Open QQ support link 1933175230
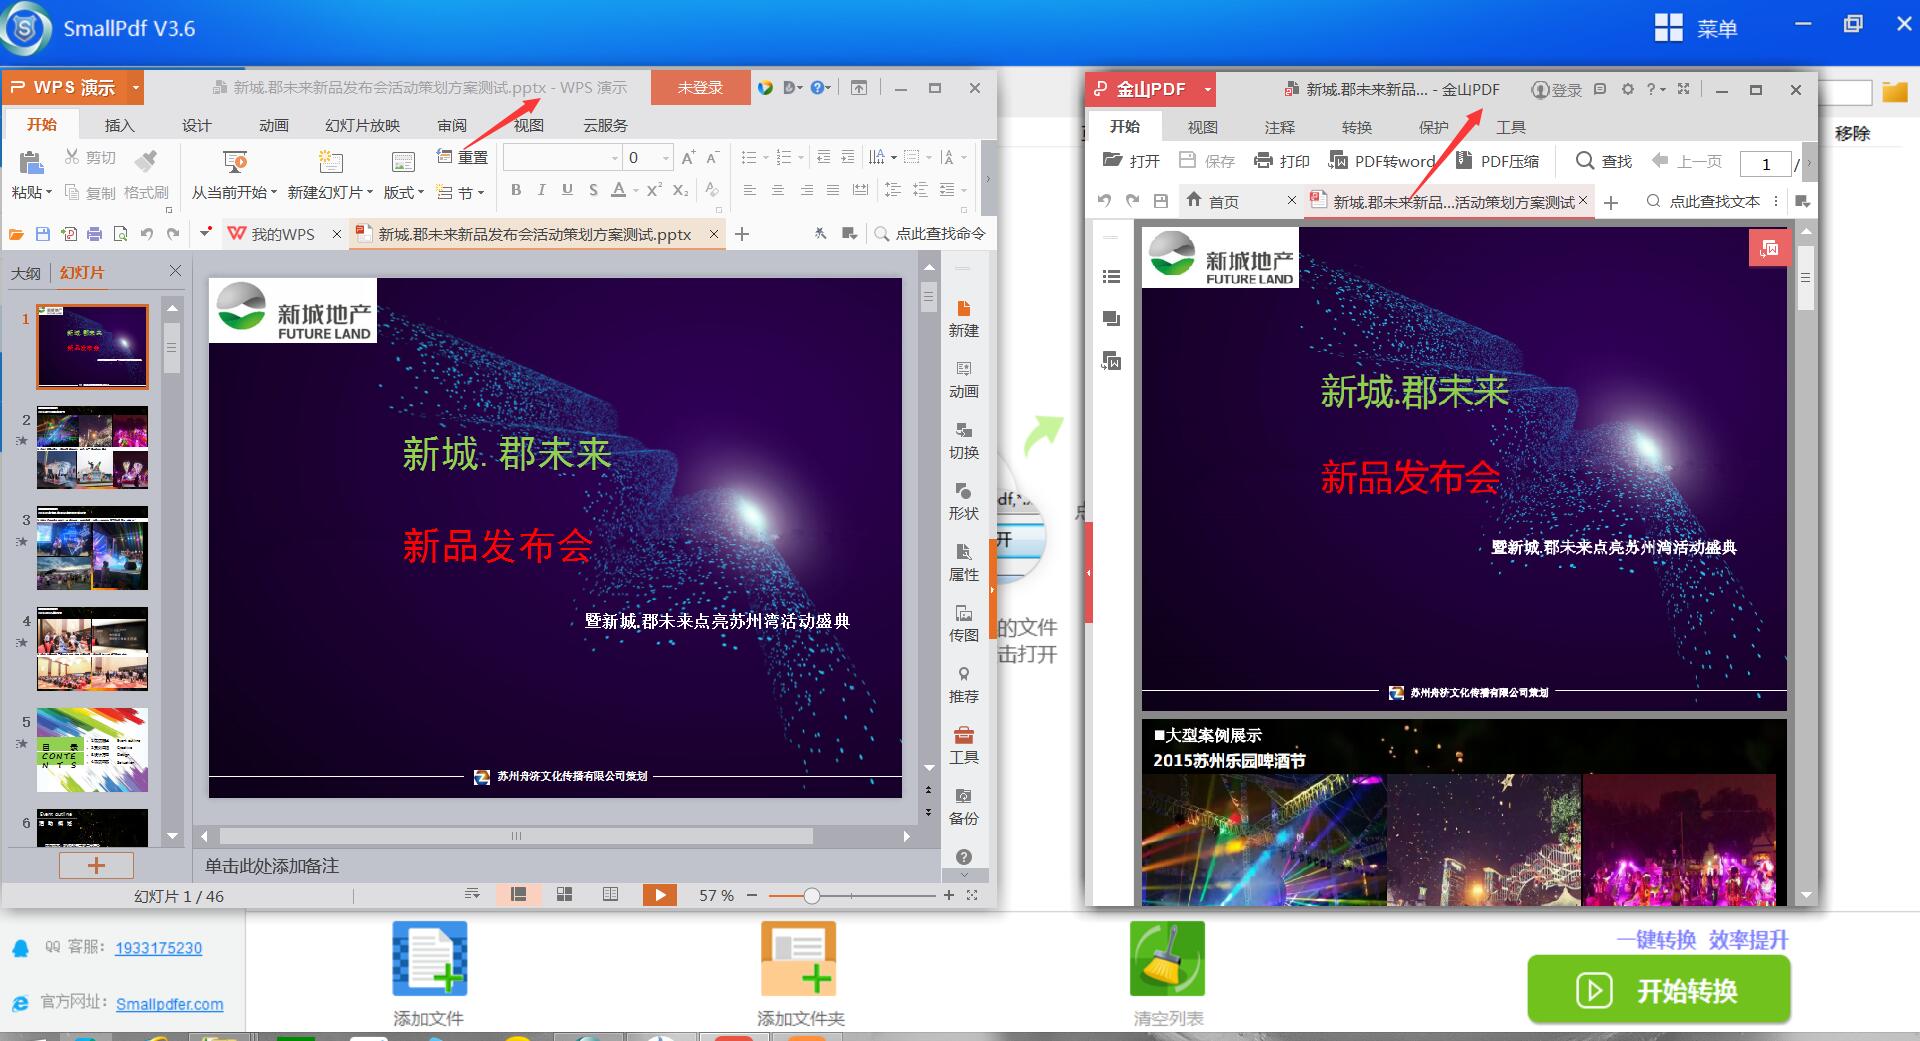 pyautogui.click(x=158, y=948)
